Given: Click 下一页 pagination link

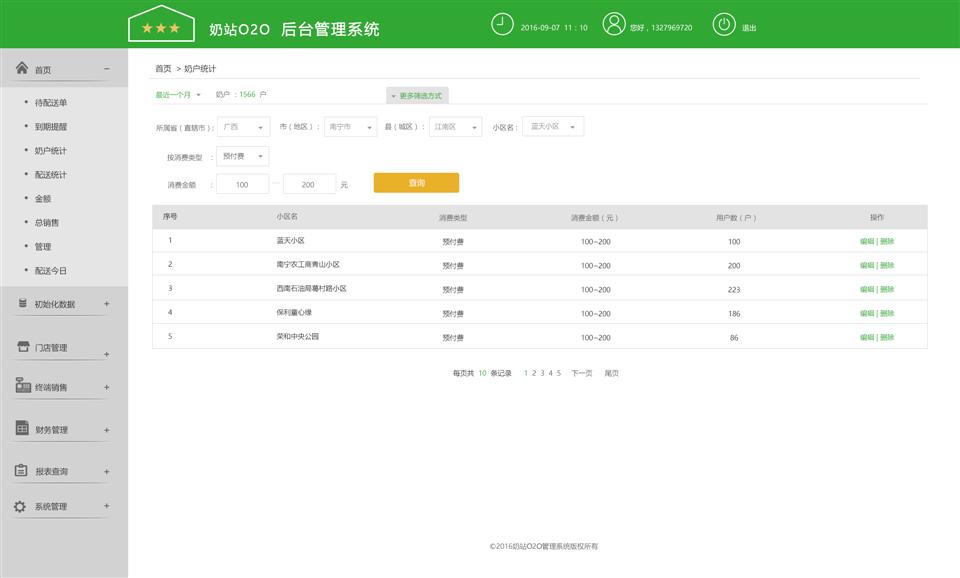Looking at the screenshot, I should coord(582,373).
